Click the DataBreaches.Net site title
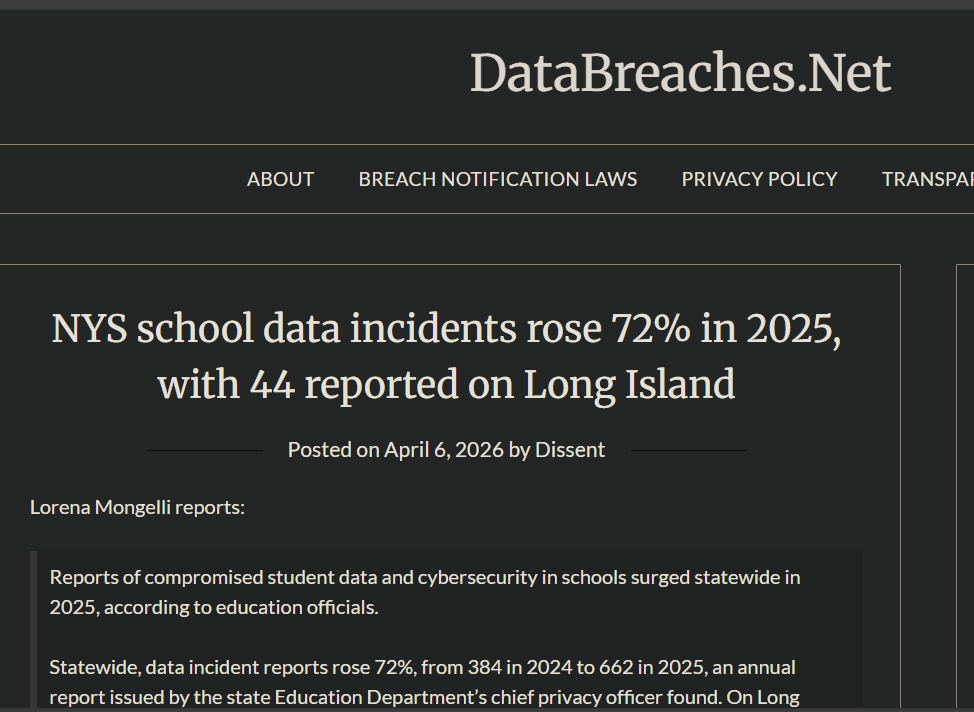 pos(680,74)
